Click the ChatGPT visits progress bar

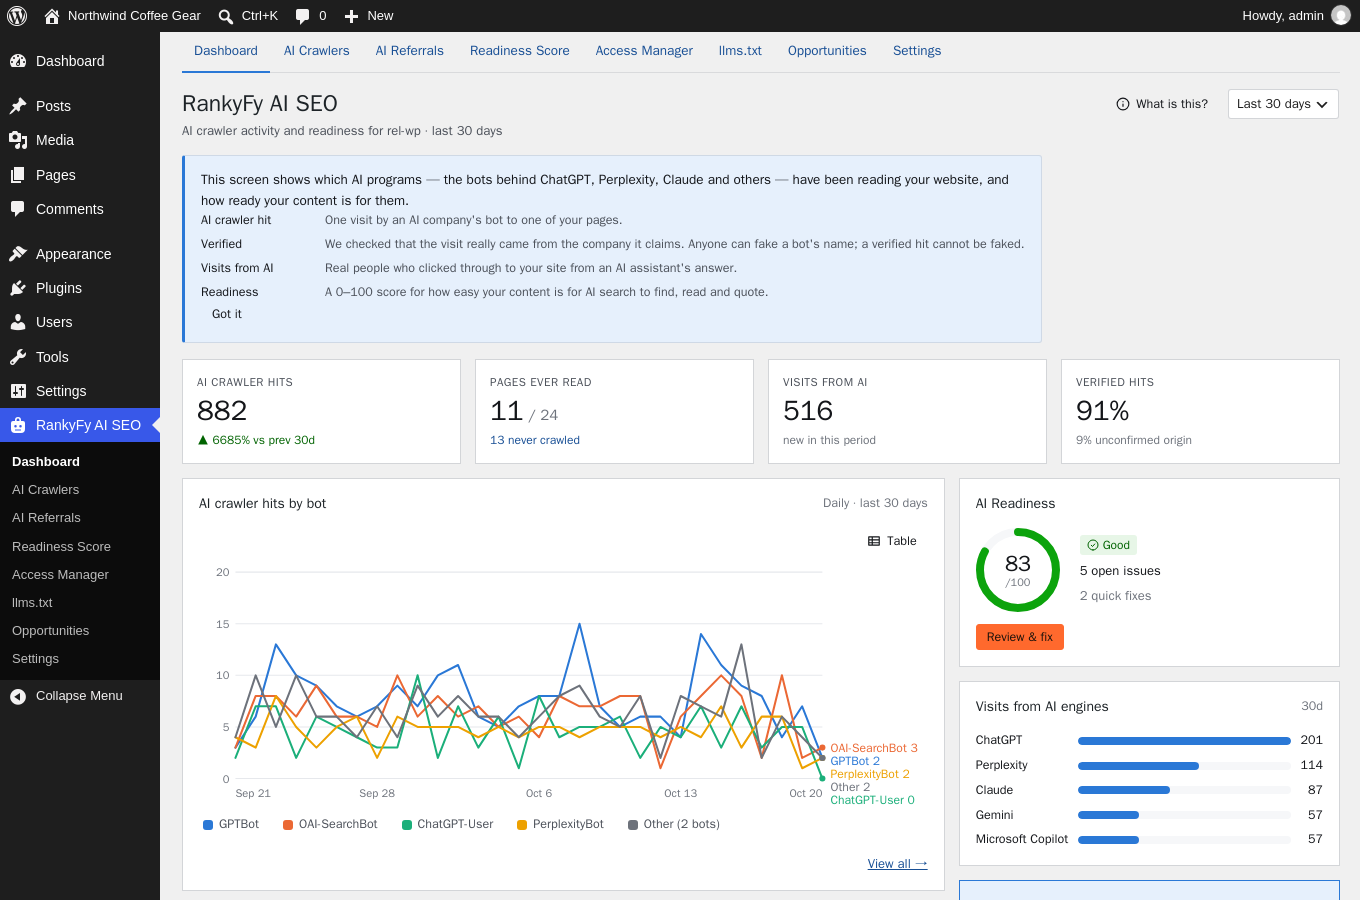(x=1184, y=741)
